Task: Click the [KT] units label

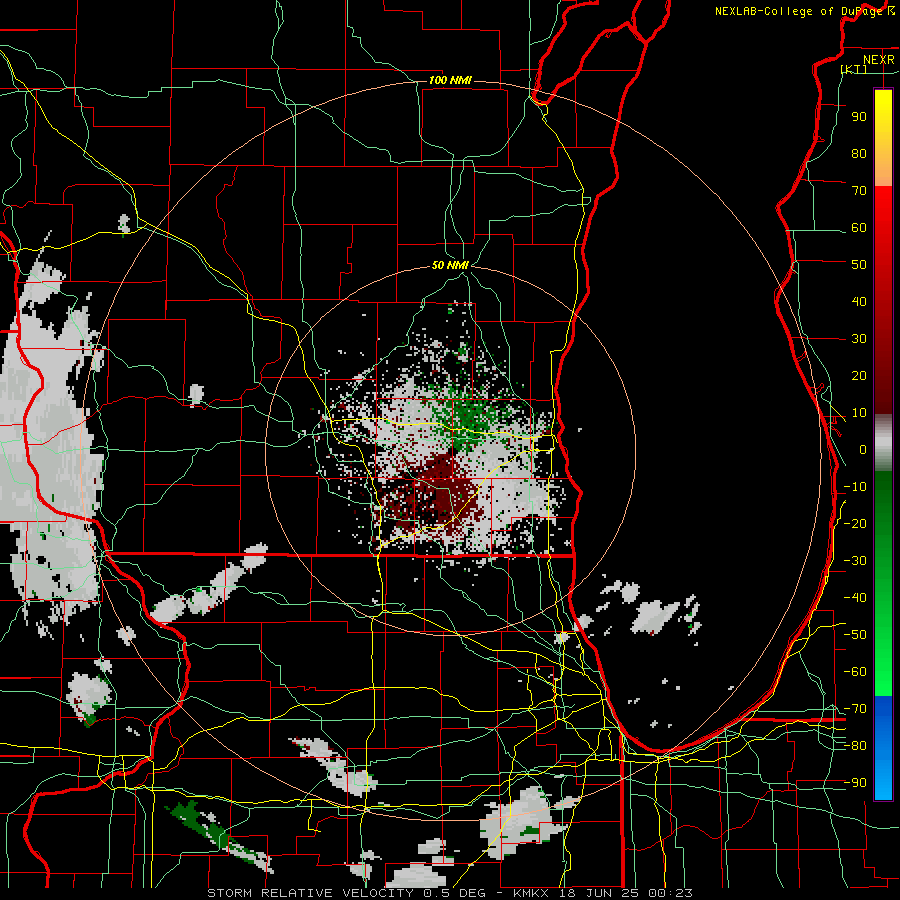Action: point(854,69)
